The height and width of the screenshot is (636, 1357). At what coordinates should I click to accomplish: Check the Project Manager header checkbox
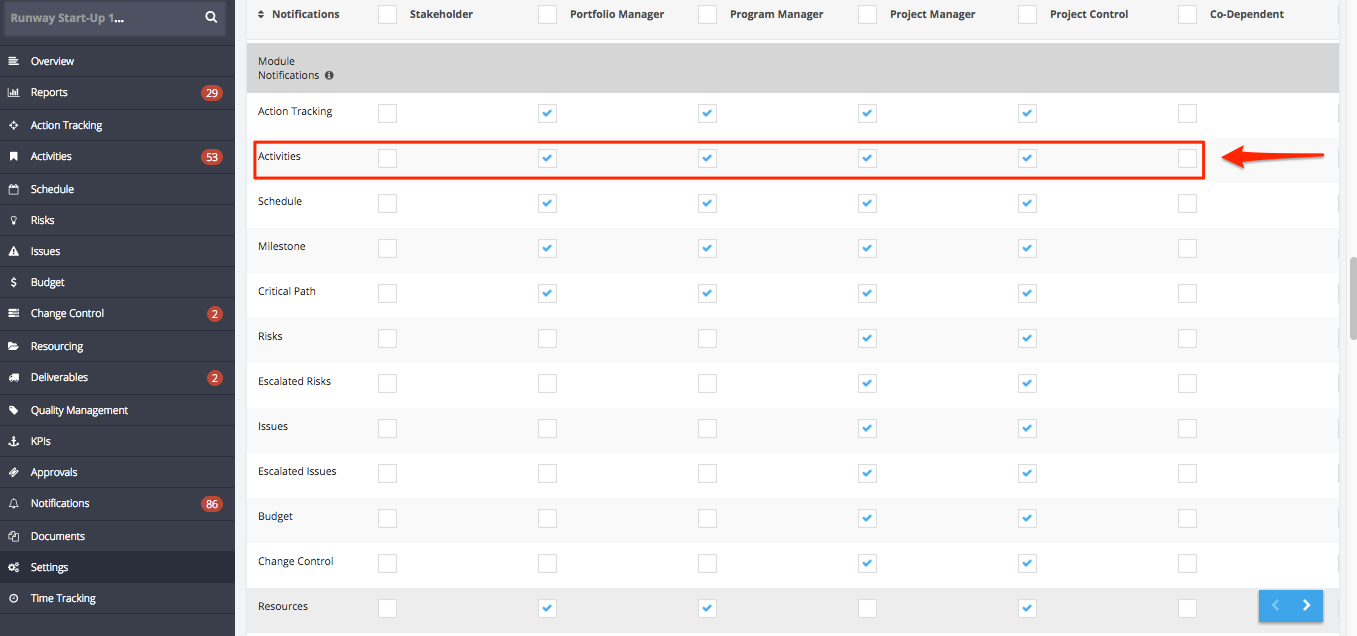click(x=867, y=14)
